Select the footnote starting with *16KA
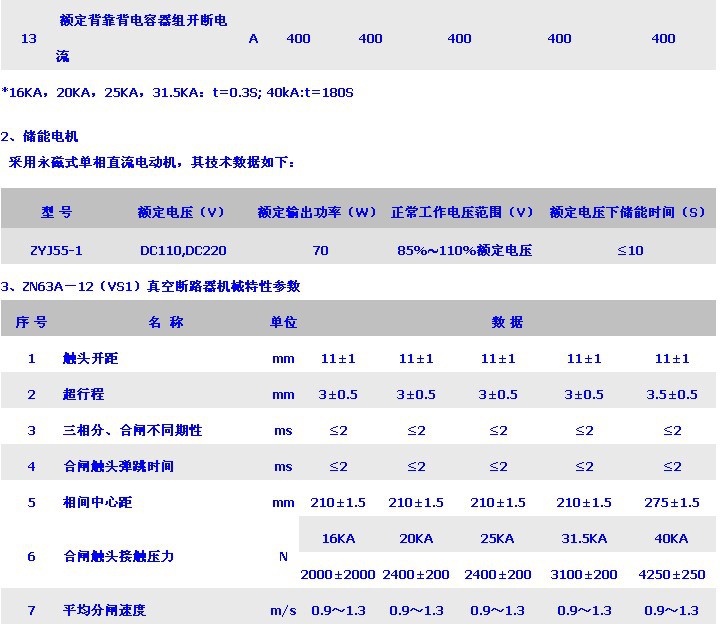Image resolution: width=721 pixels, height=624 pixels. click(178, 93)
